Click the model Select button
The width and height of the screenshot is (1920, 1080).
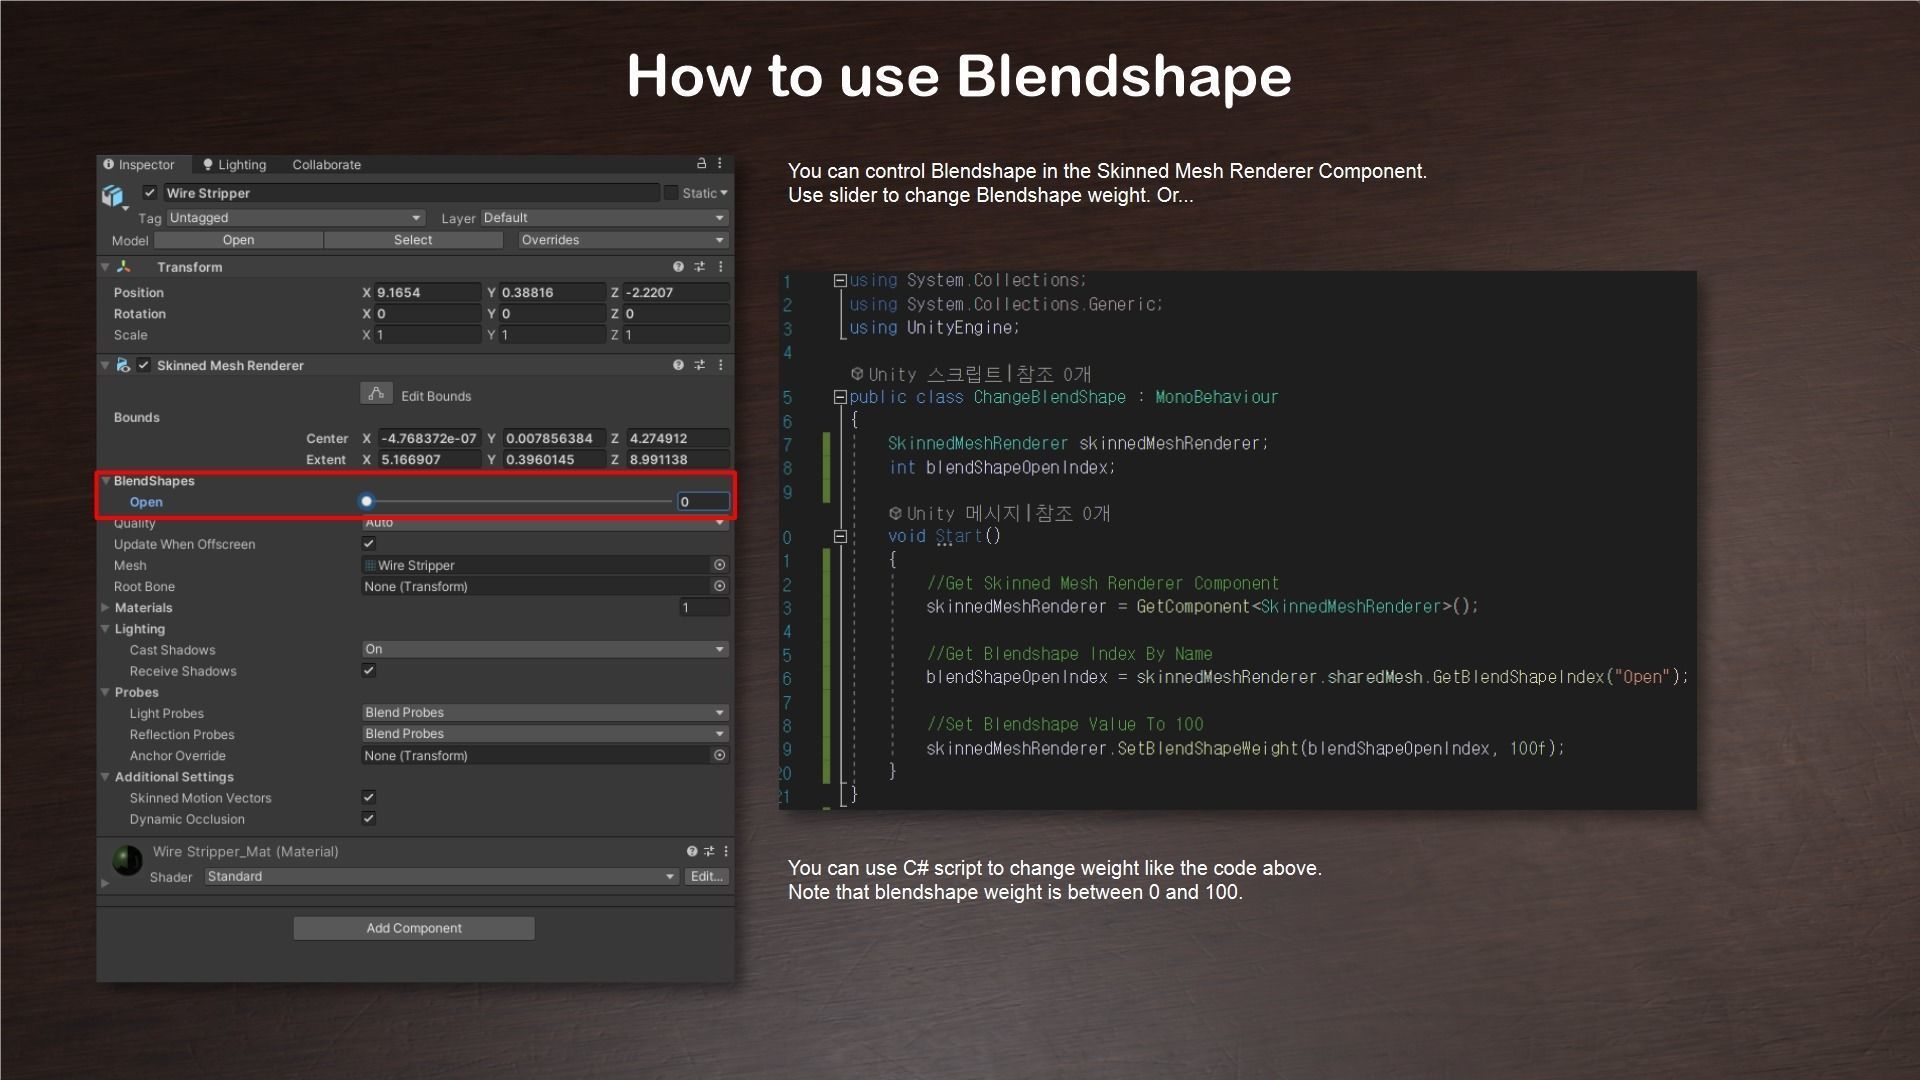coord(413,240)
